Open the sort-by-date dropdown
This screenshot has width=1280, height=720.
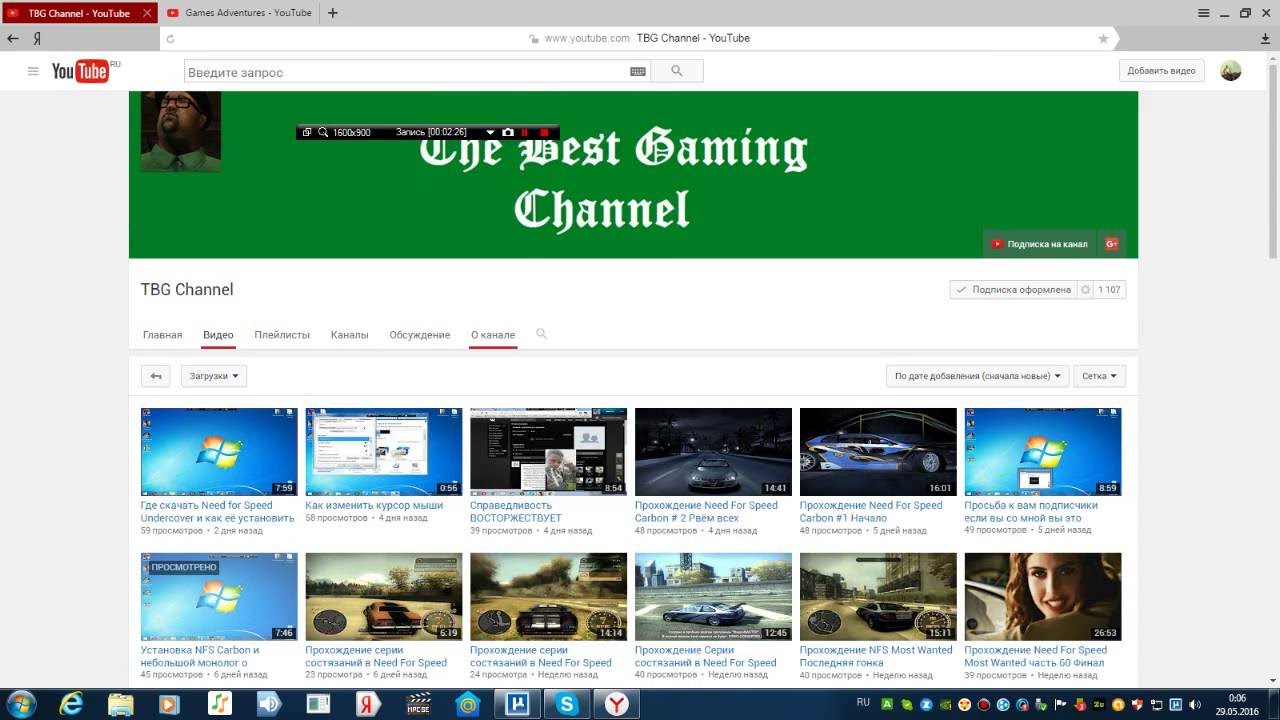click(x=977, y=376)
